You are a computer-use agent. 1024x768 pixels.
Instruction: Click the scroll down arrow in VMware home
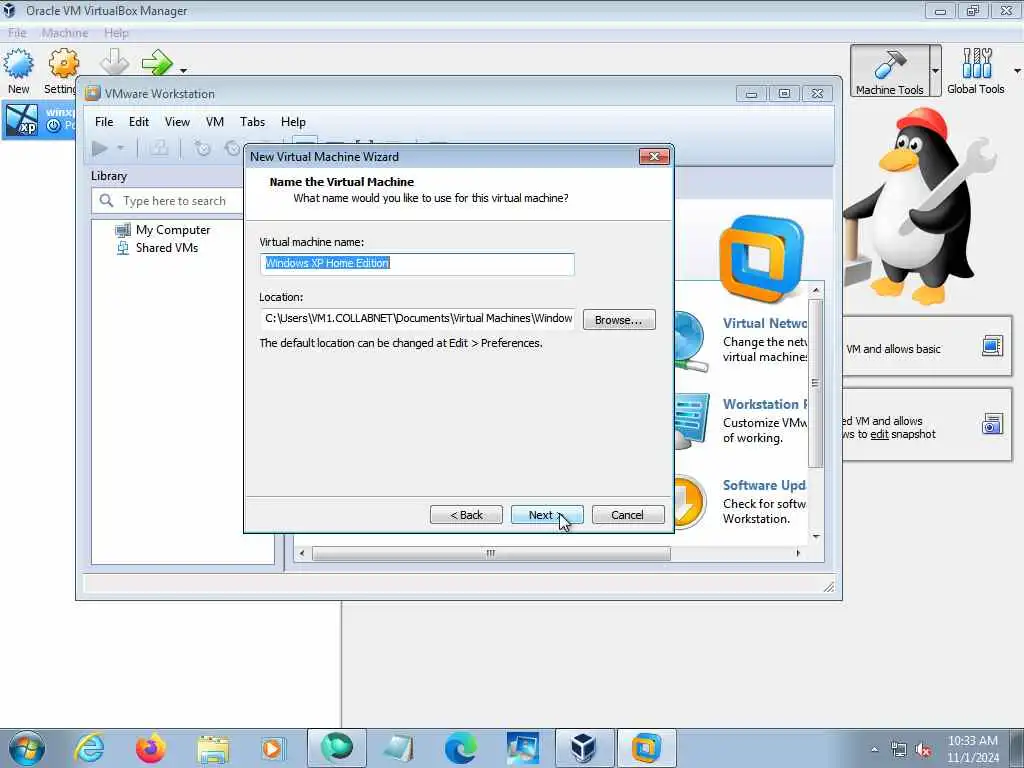click(816, 537)
